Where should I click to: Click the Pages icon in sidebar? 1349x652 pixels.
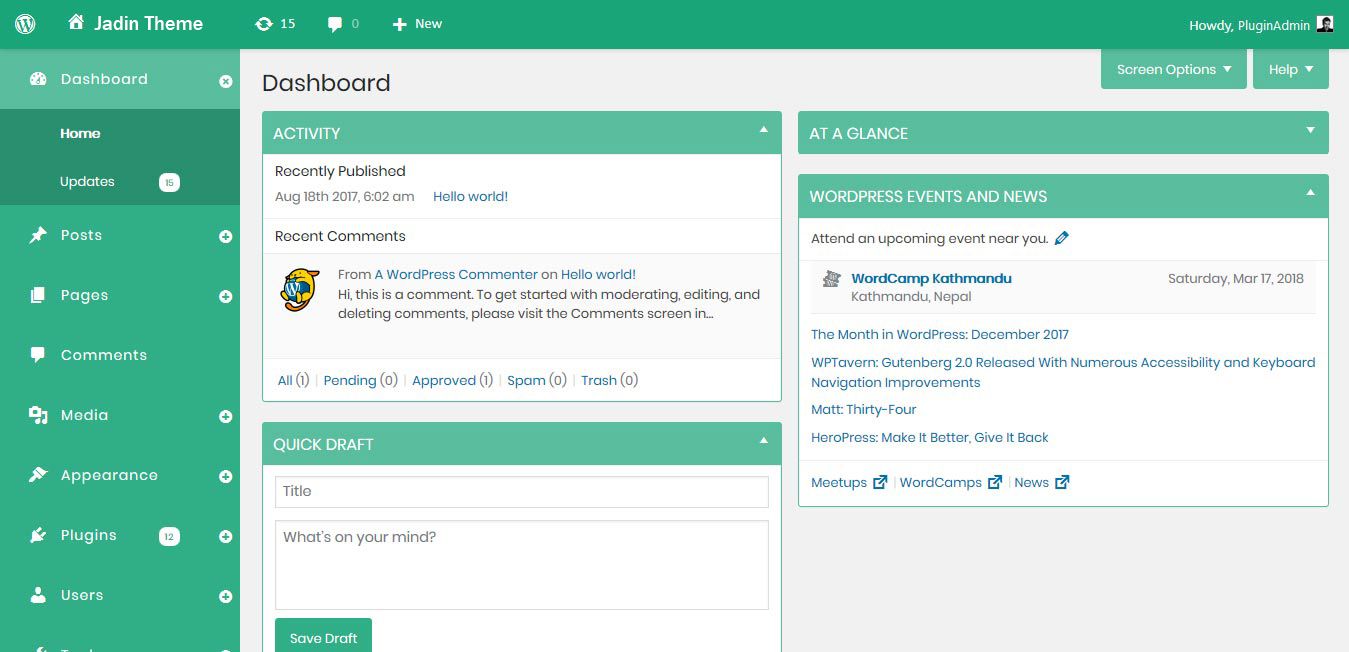tap(38, 295)
